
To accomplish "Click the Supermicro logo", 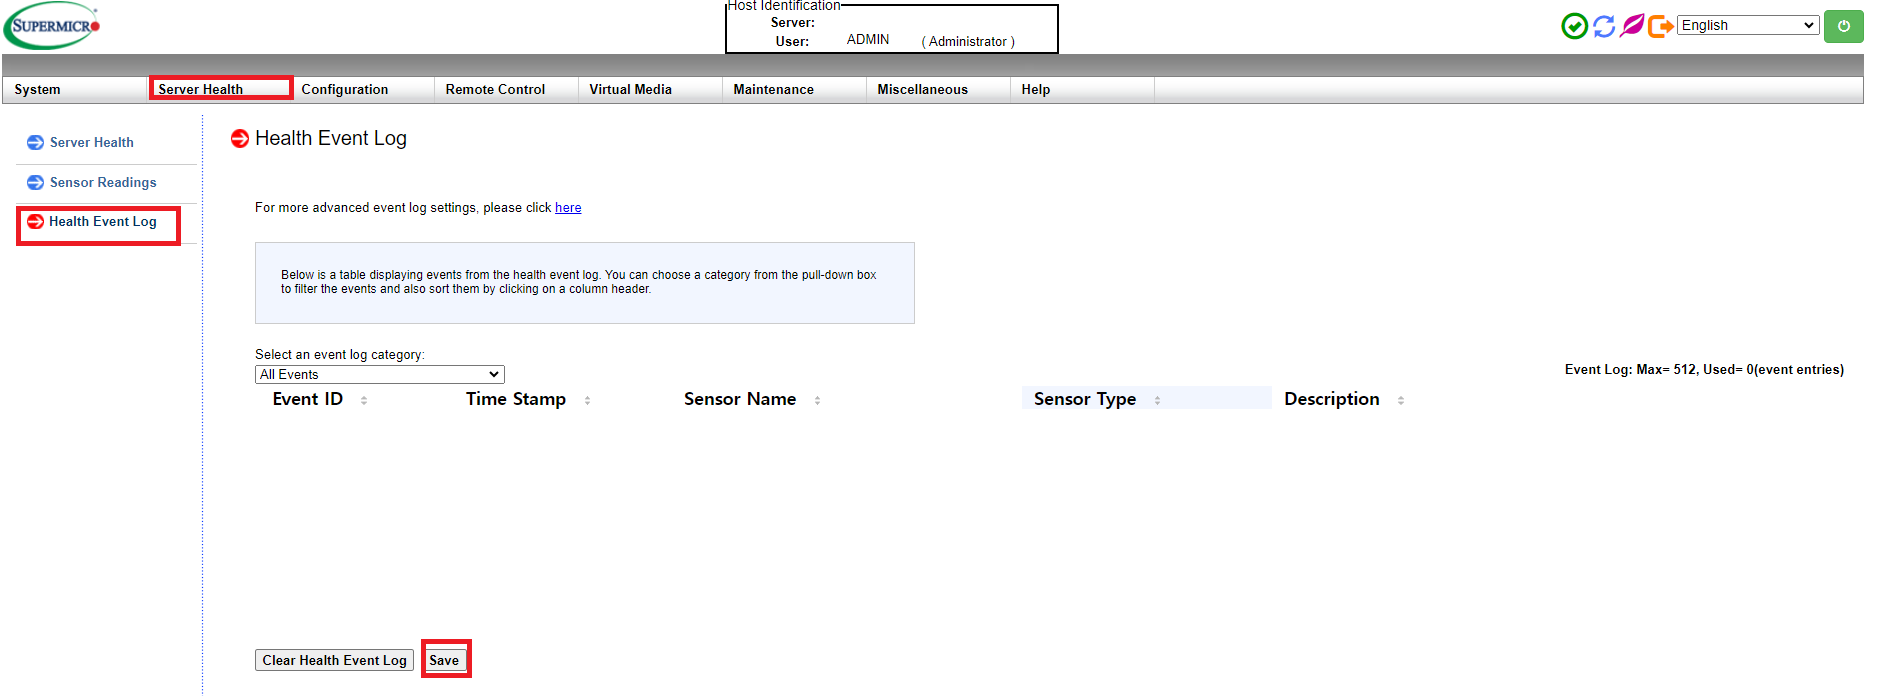I will [53, 26].
